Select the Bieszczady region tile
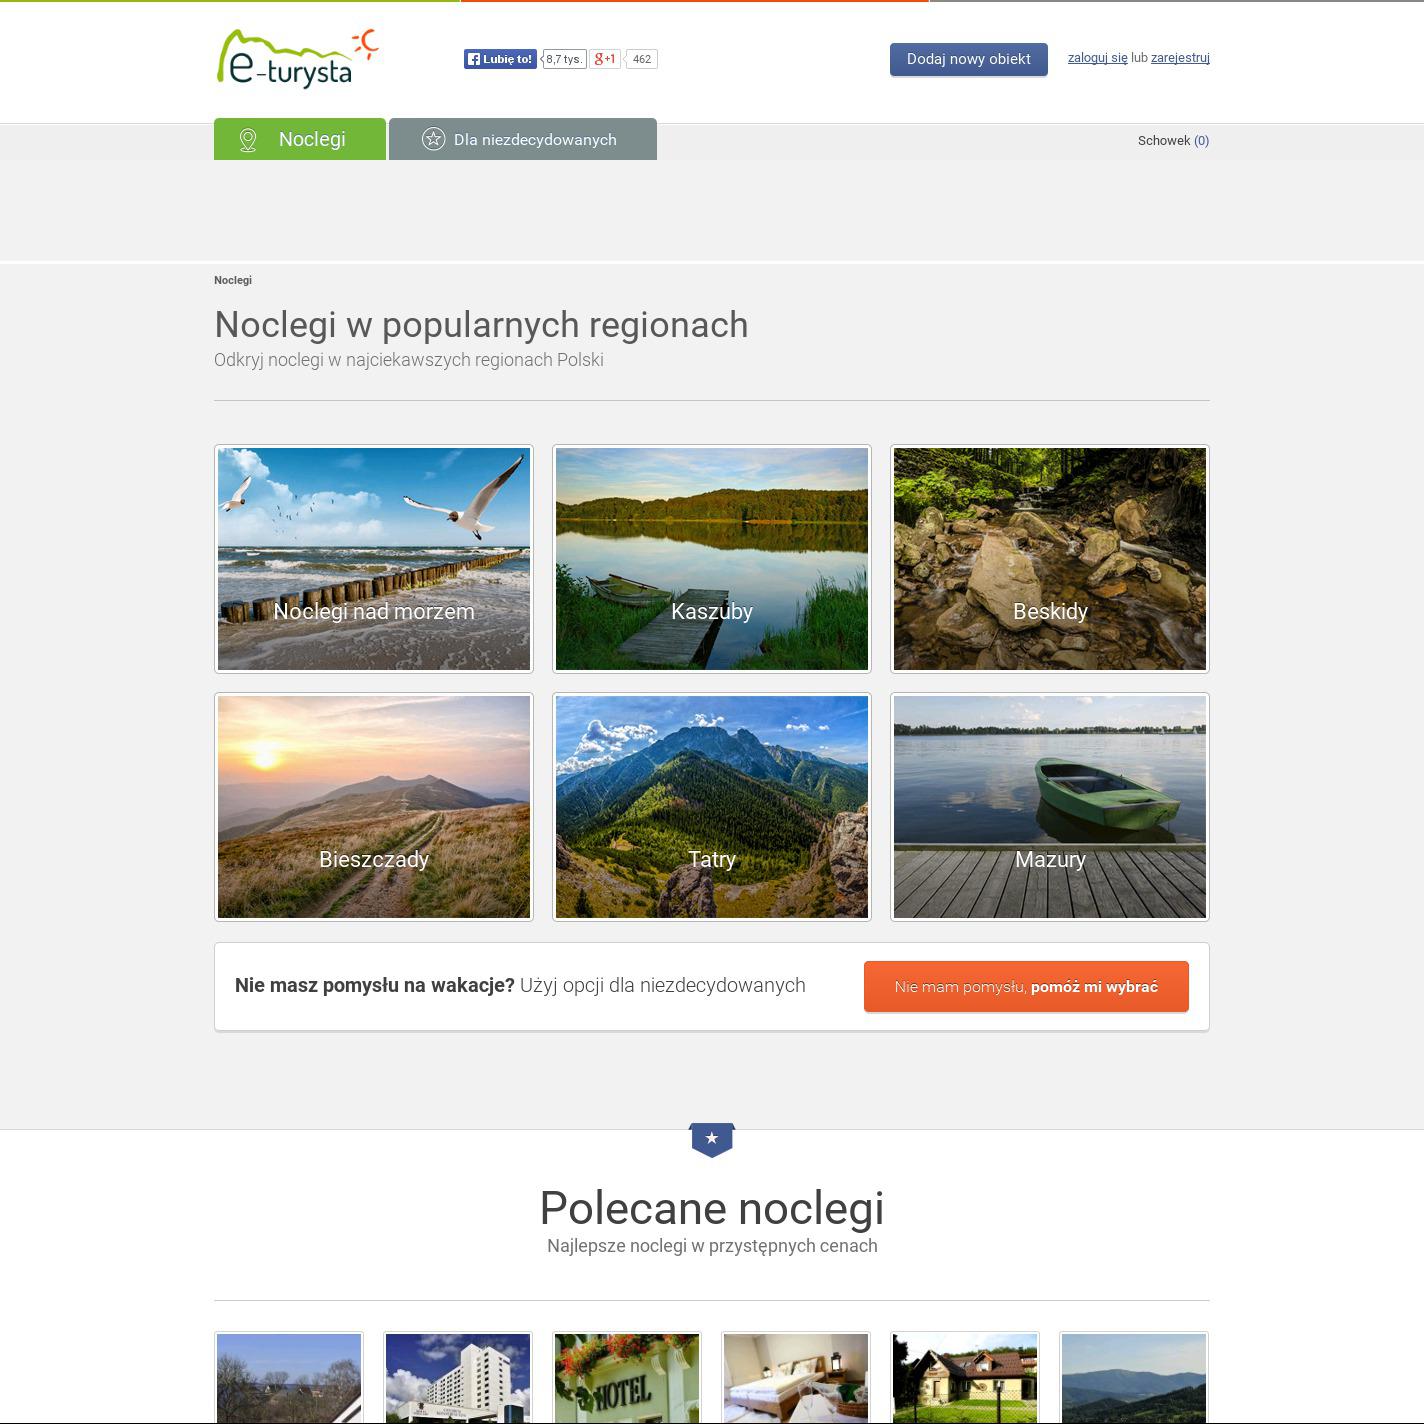1424x1424 pixels. [374, 807]
